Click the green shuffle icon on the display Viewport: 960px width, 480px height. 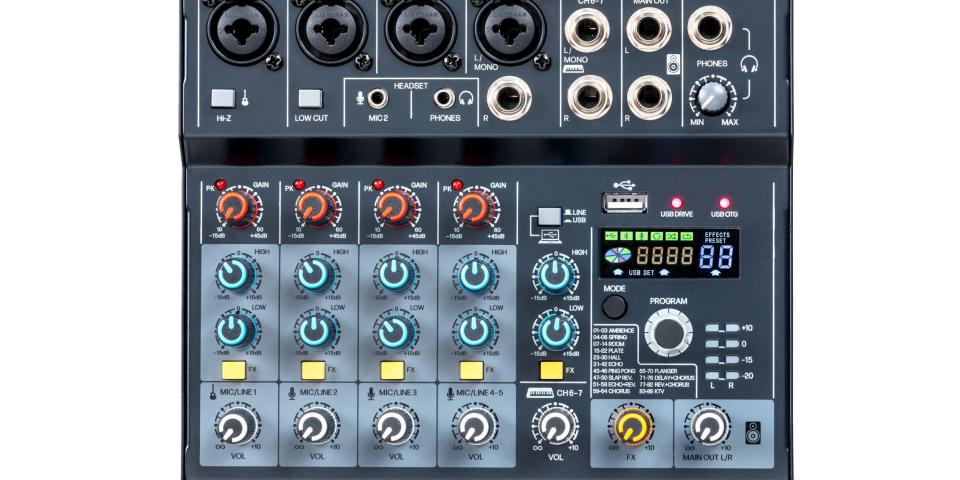coord(672,236)
